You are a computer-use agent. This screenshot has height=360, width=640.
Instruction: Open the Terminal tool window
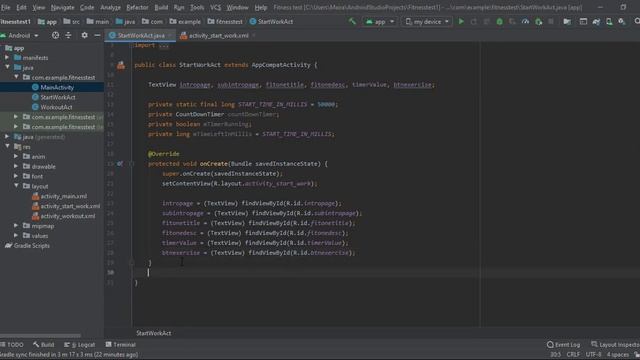[120, 344]
